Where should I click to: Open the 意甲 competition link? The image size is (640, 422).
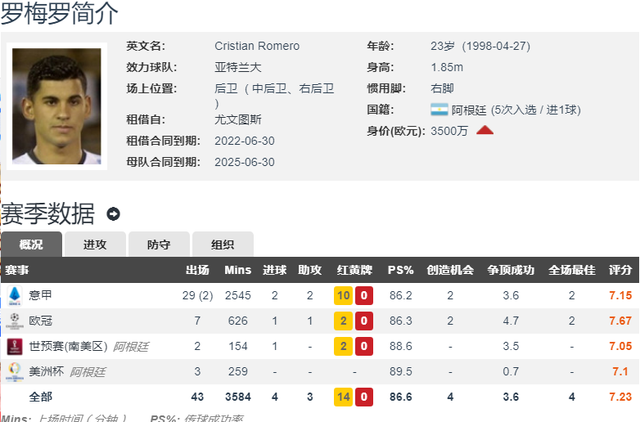(40, 295)
